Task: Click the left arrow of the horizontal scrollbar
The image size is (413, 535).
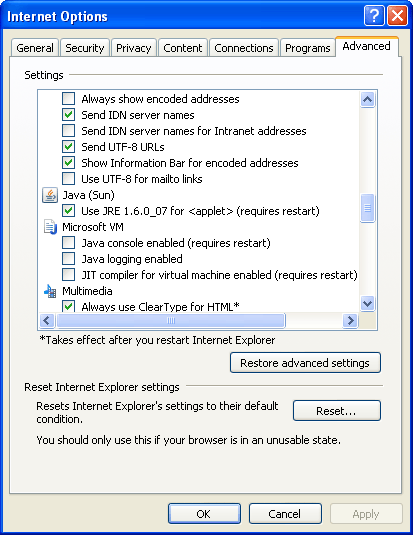Action: [x=47, y=321]
